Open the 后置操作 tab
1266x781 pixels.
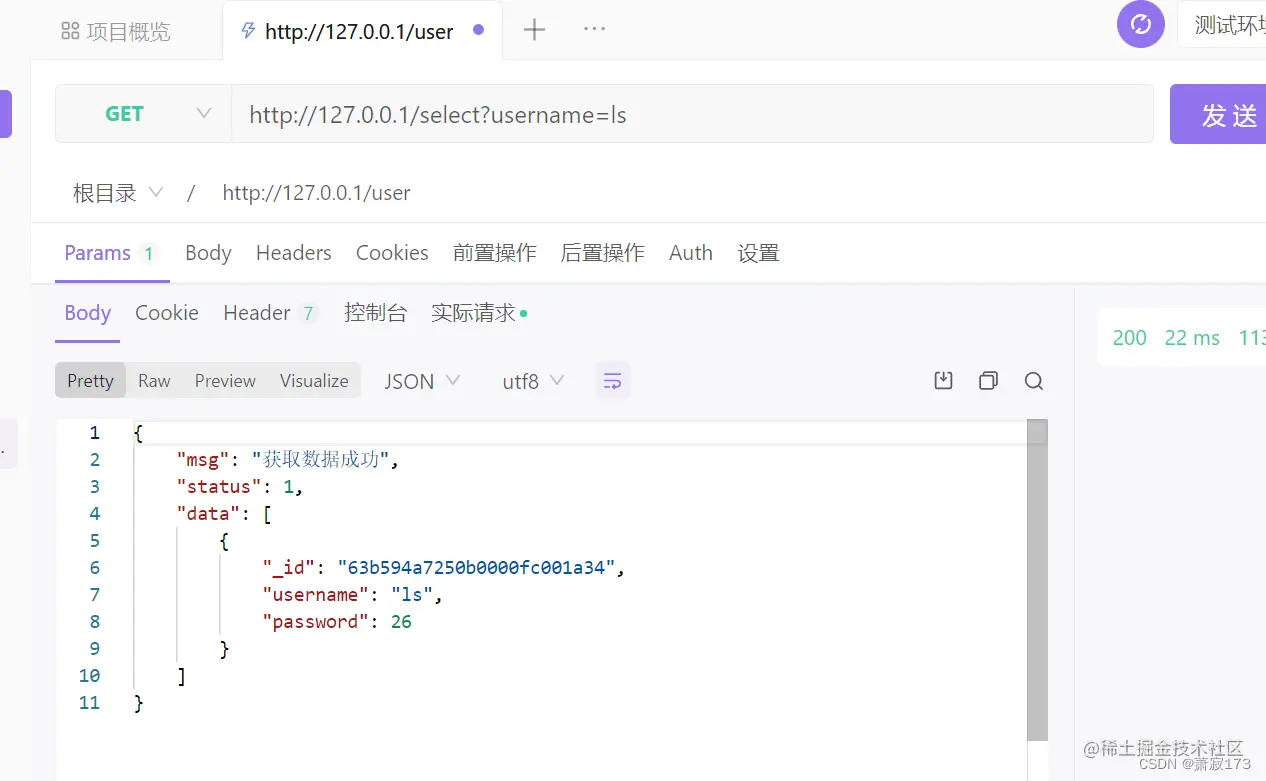click(x=602, y=253)
